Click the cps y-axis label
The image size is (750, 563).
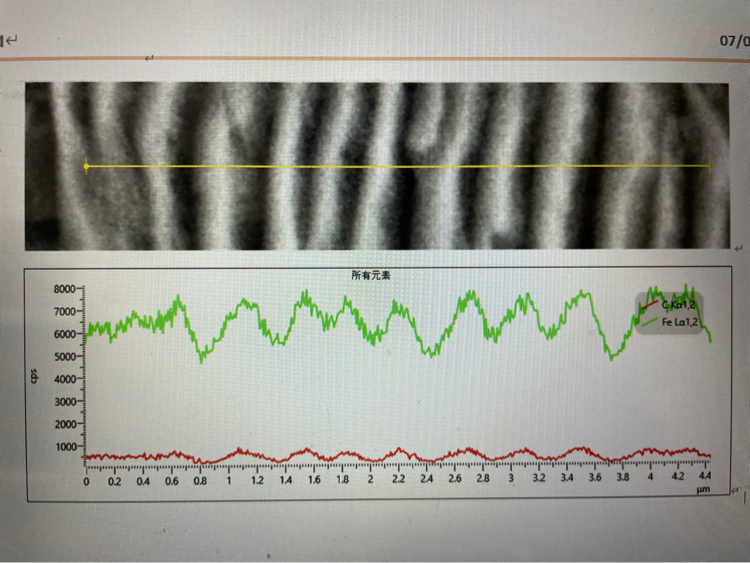33,375
